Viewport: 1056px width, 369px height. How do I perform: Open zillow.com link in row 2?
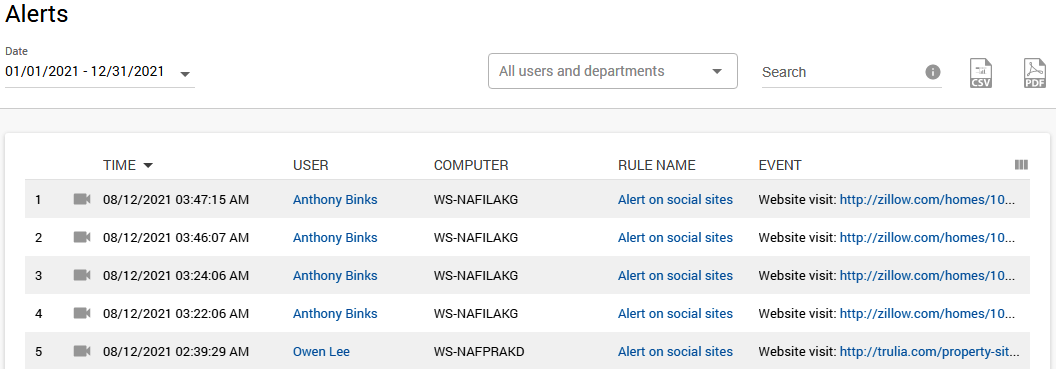click(x=927, y=237)
